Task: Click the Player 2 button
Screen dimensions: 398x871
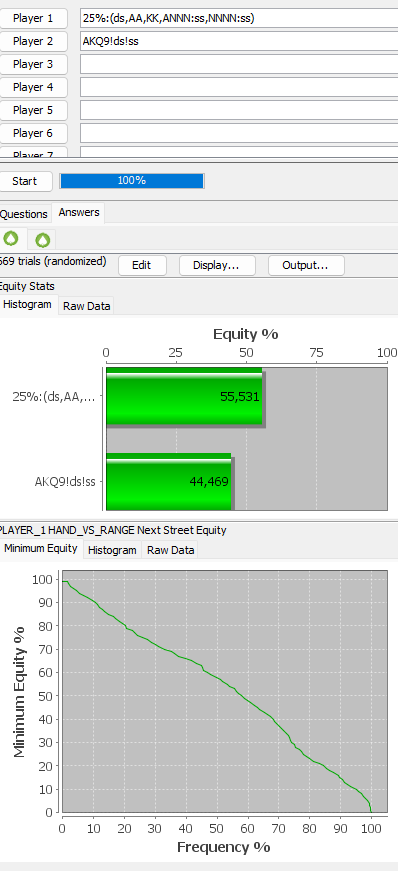Action: click(33, 41)
